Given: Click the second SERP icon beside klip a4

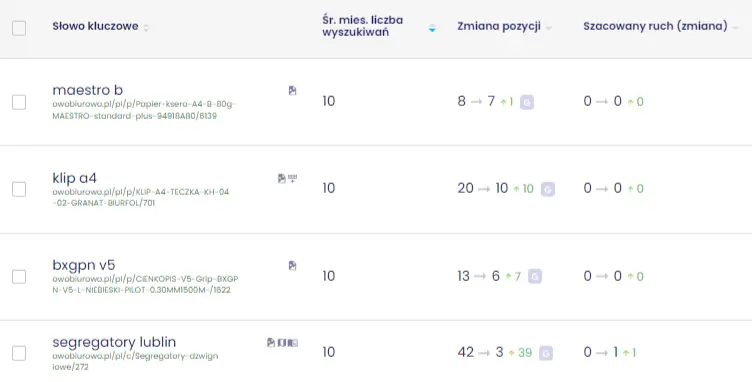Looking at the screenshot, I should click(x=293, y=178).
